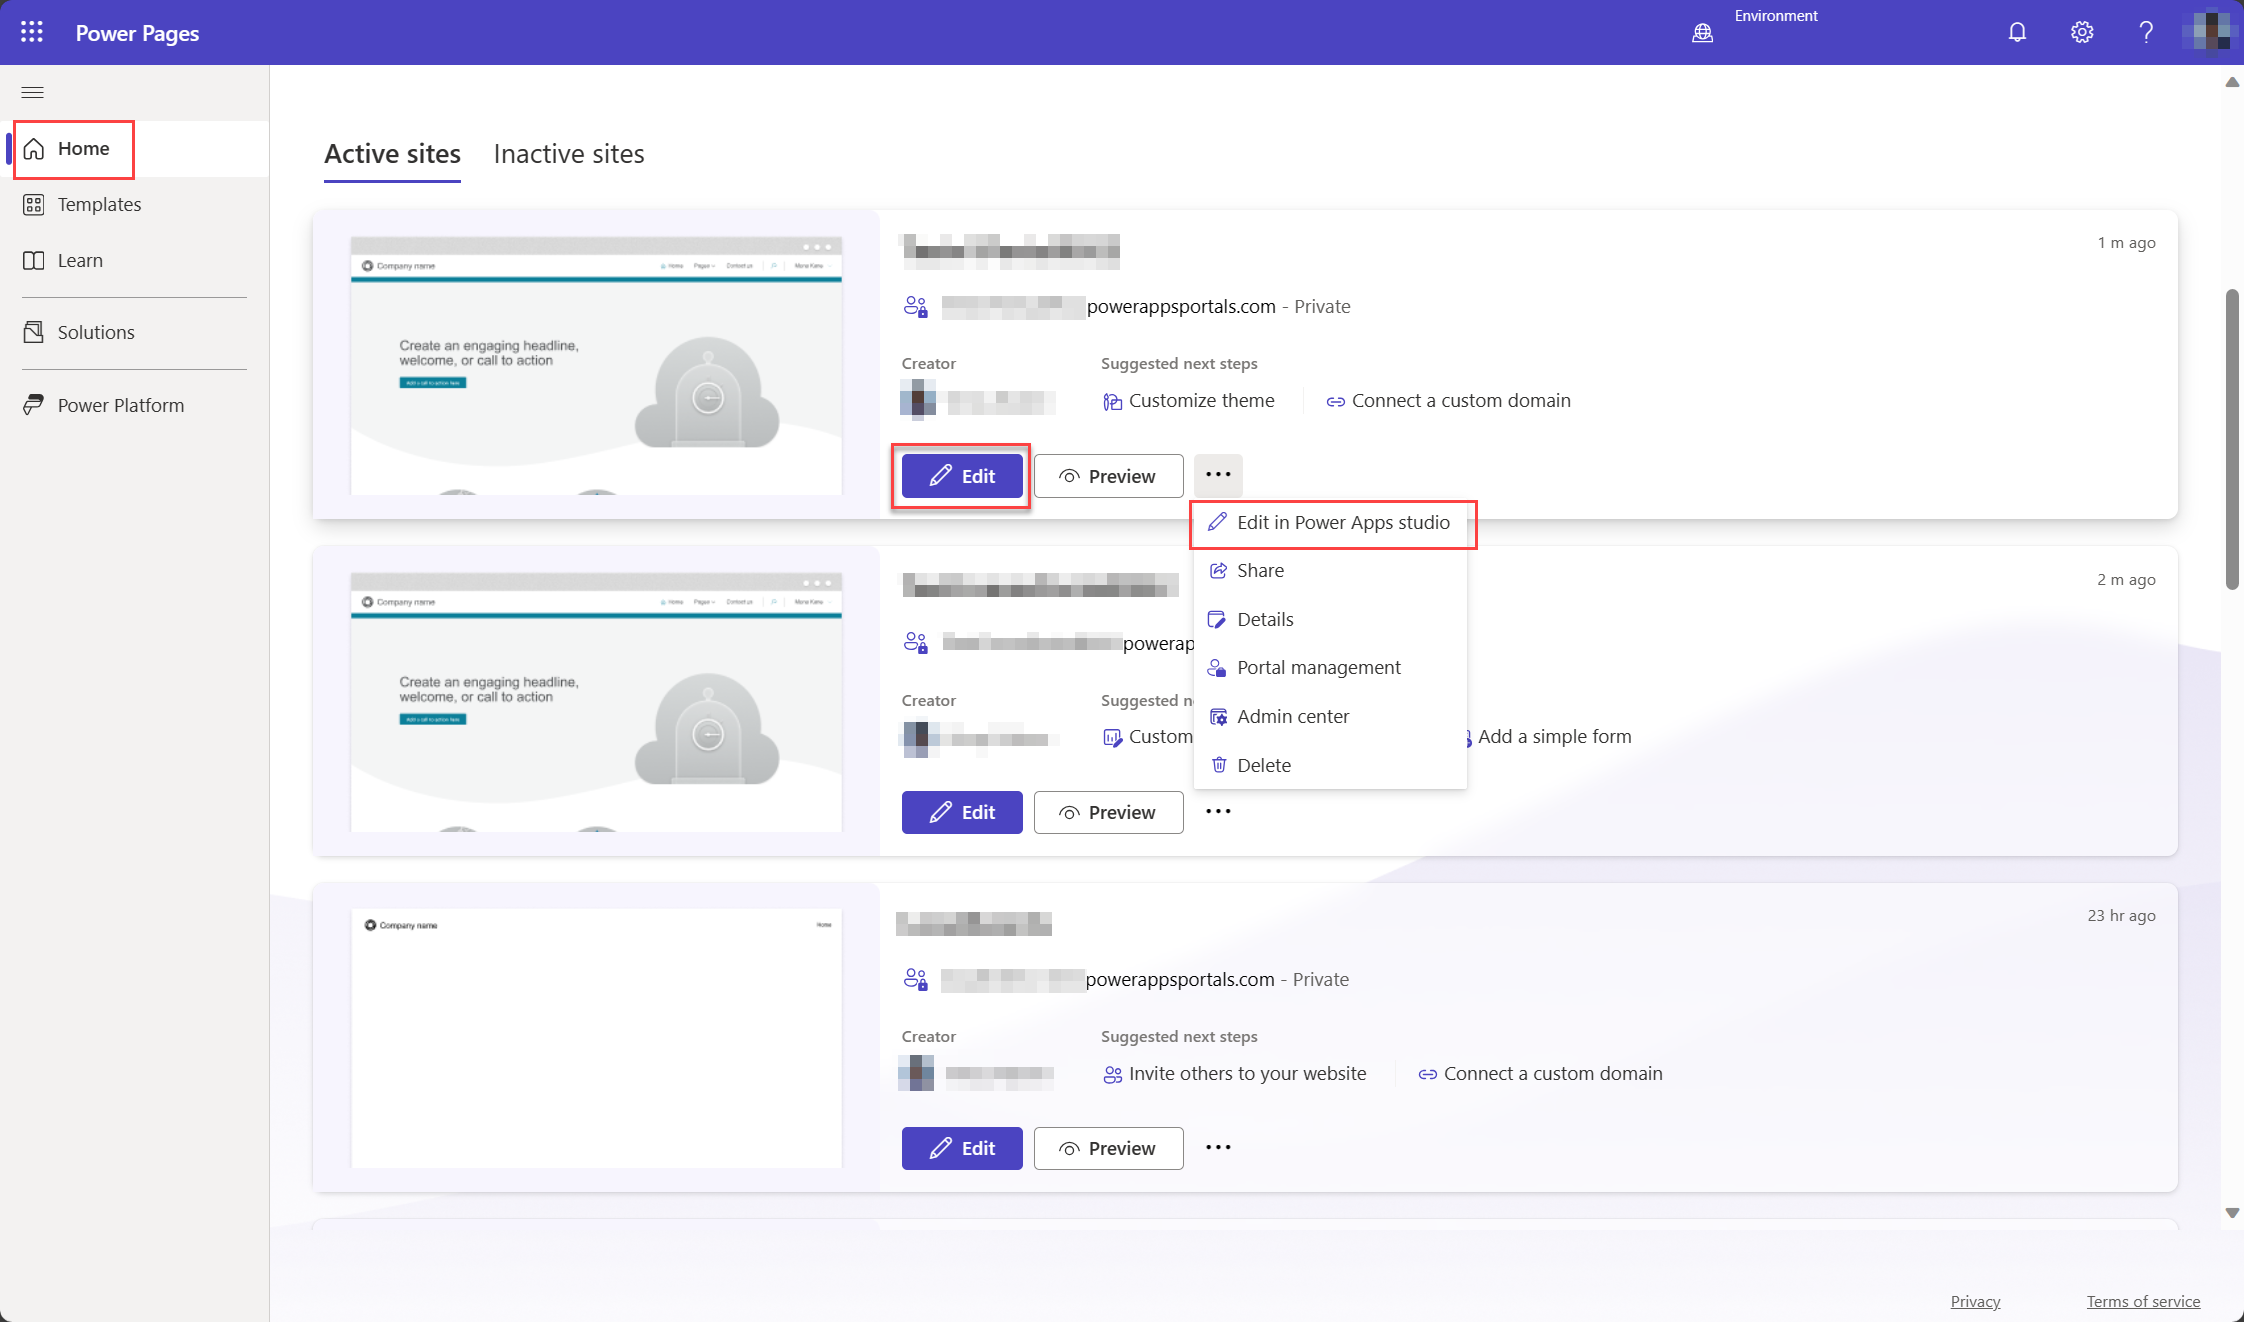The height and width of the screenshot is (1322, 2244).
Task: Select Delete from the context menu
Action: point(1264,765)
